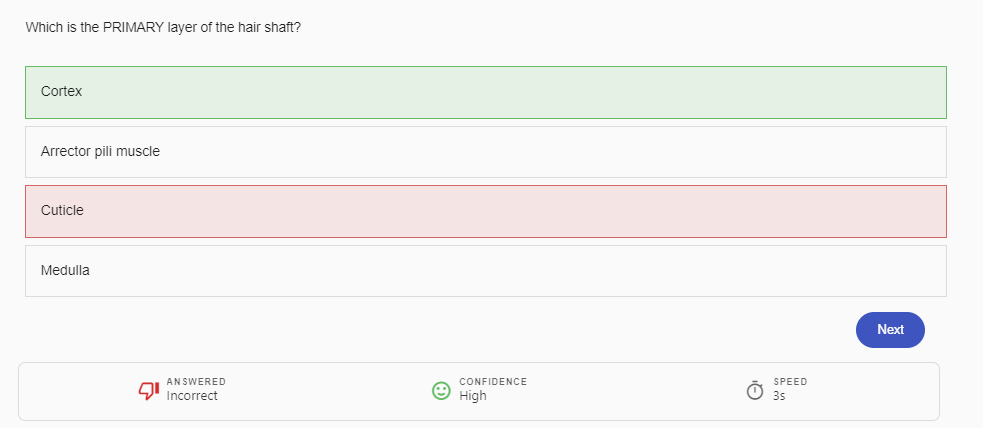The height and width of the screenshot is (428, 983).
Task: Click the 'High' confidence value
Action: tap(473, 396)
